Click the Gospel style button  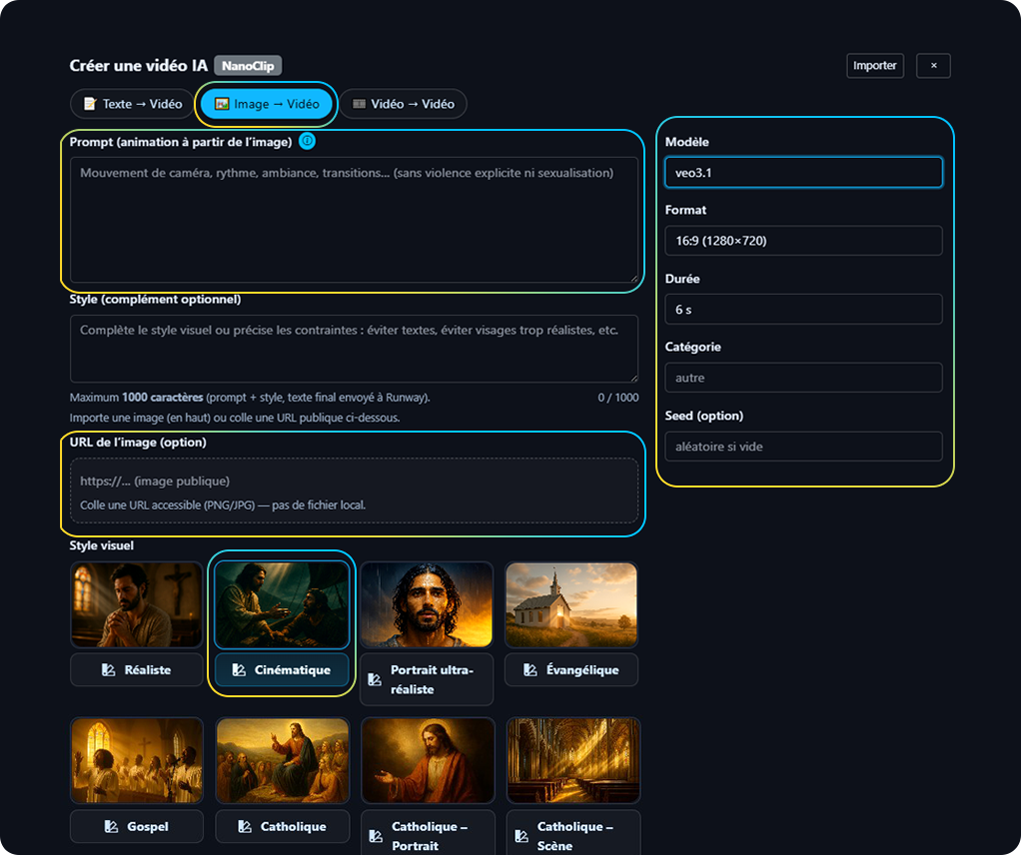pyautogui.click(x=136, y=827)
